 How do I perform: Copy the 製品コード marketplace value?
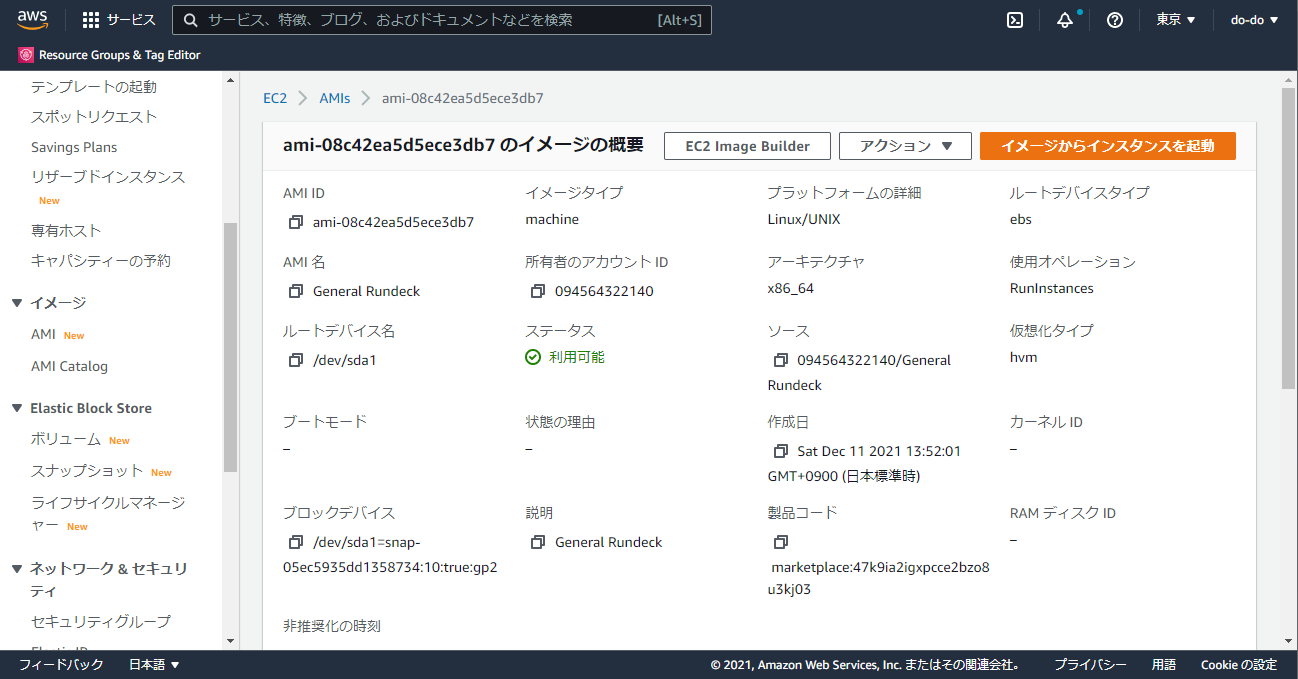pos(780,542)
